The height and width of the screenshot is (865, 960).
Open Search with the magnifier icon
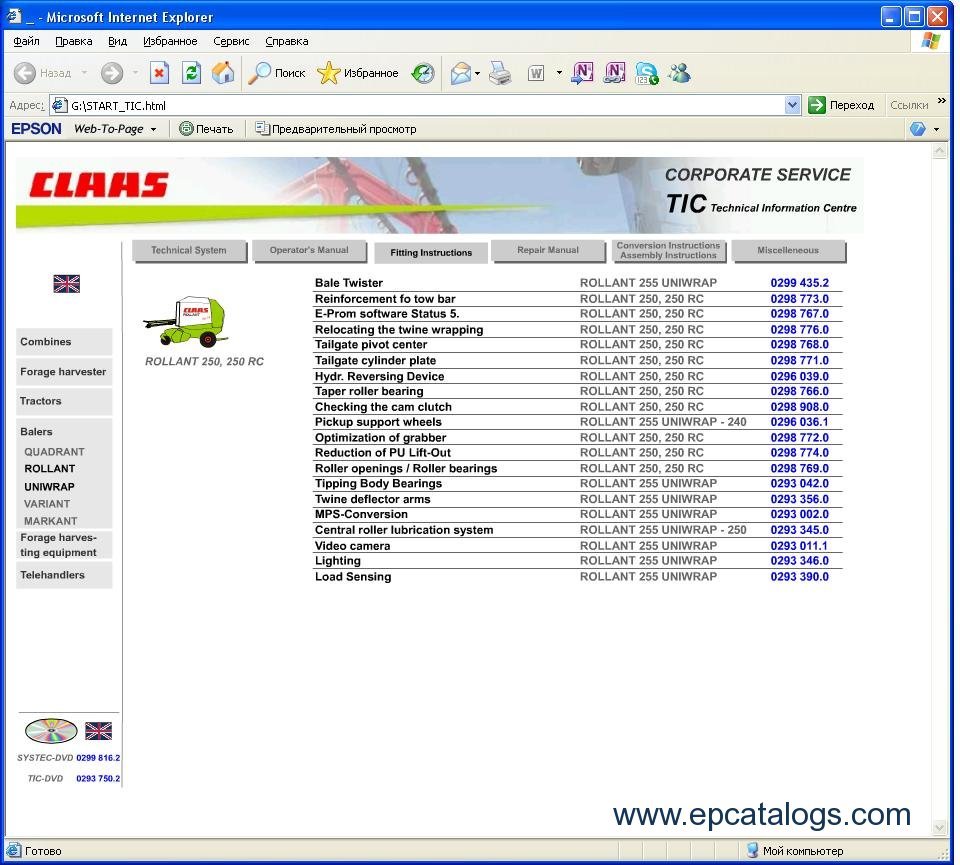259,73
